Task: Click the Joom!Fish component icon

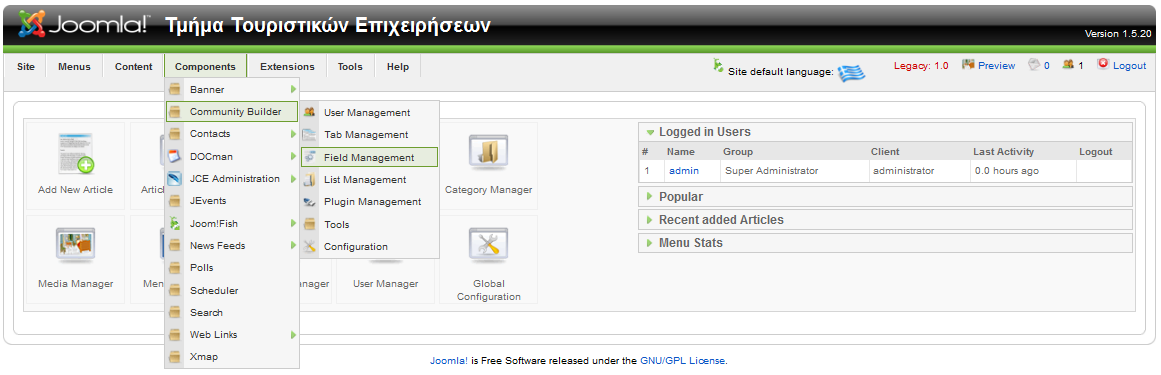Action: (x=175, y=223)
